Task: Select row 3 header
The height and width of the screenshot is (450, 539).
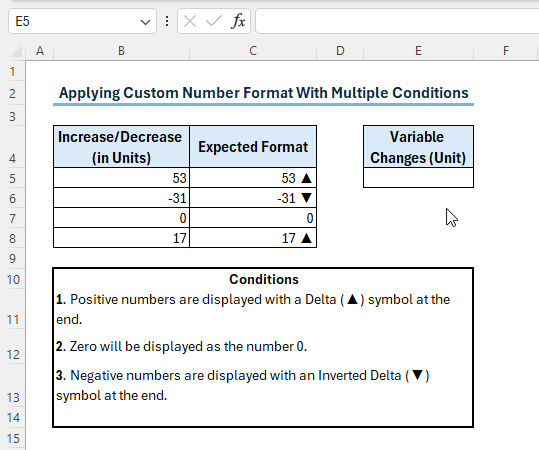Action: (13, 116)
